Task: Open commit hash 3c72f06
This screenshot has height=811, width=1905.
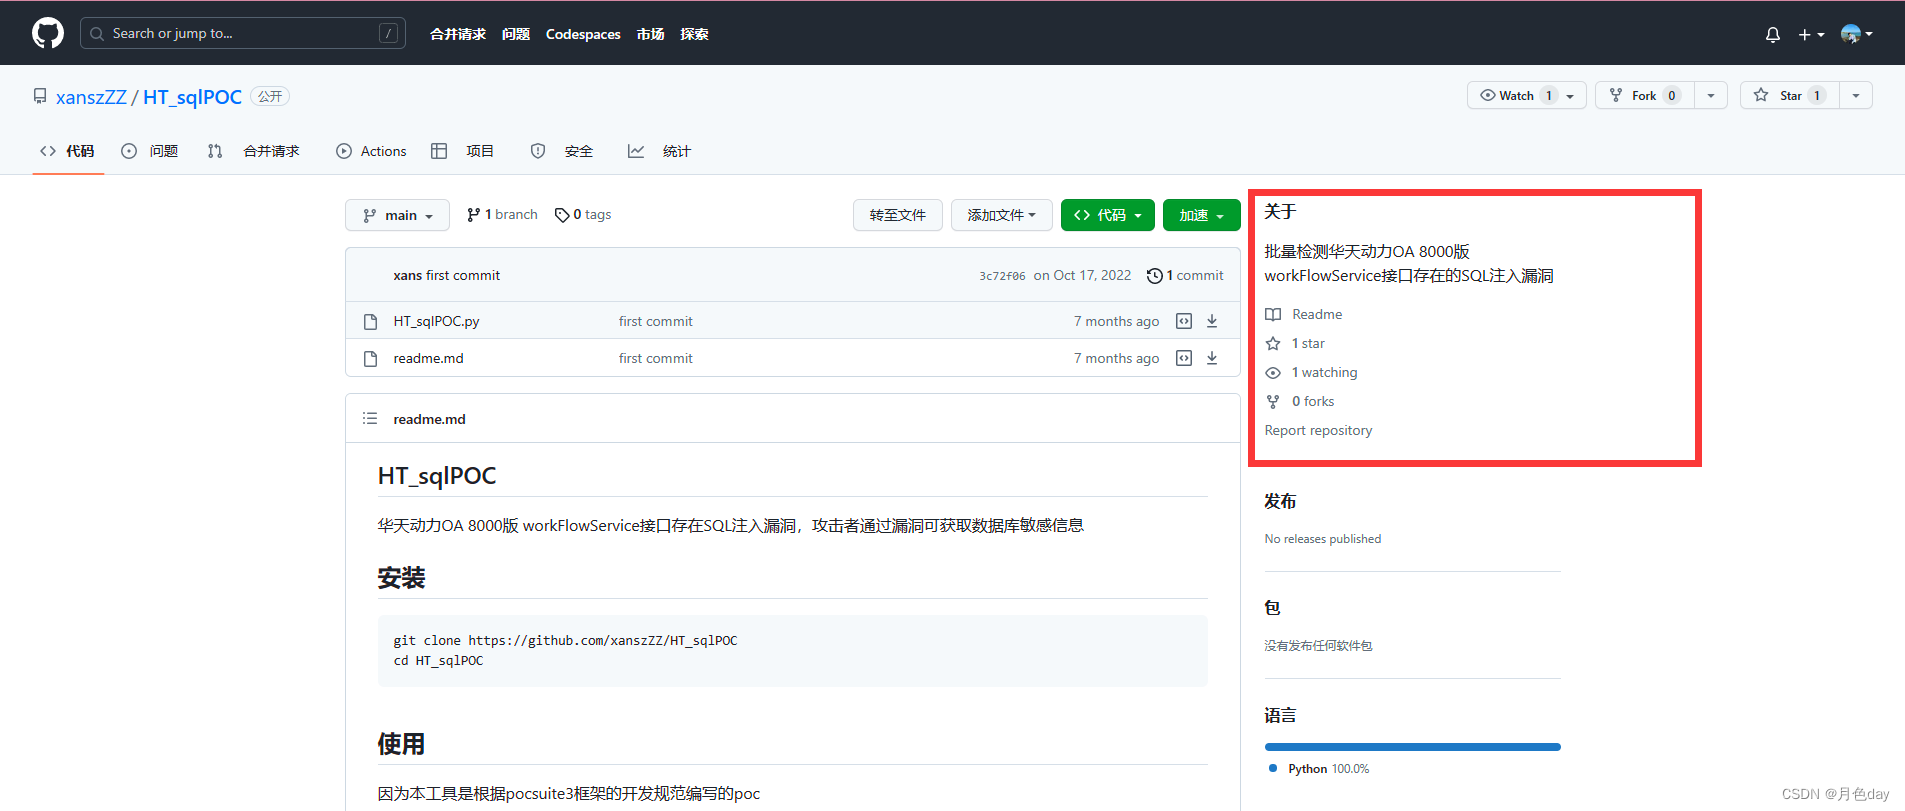Action: pos(1002,276)
